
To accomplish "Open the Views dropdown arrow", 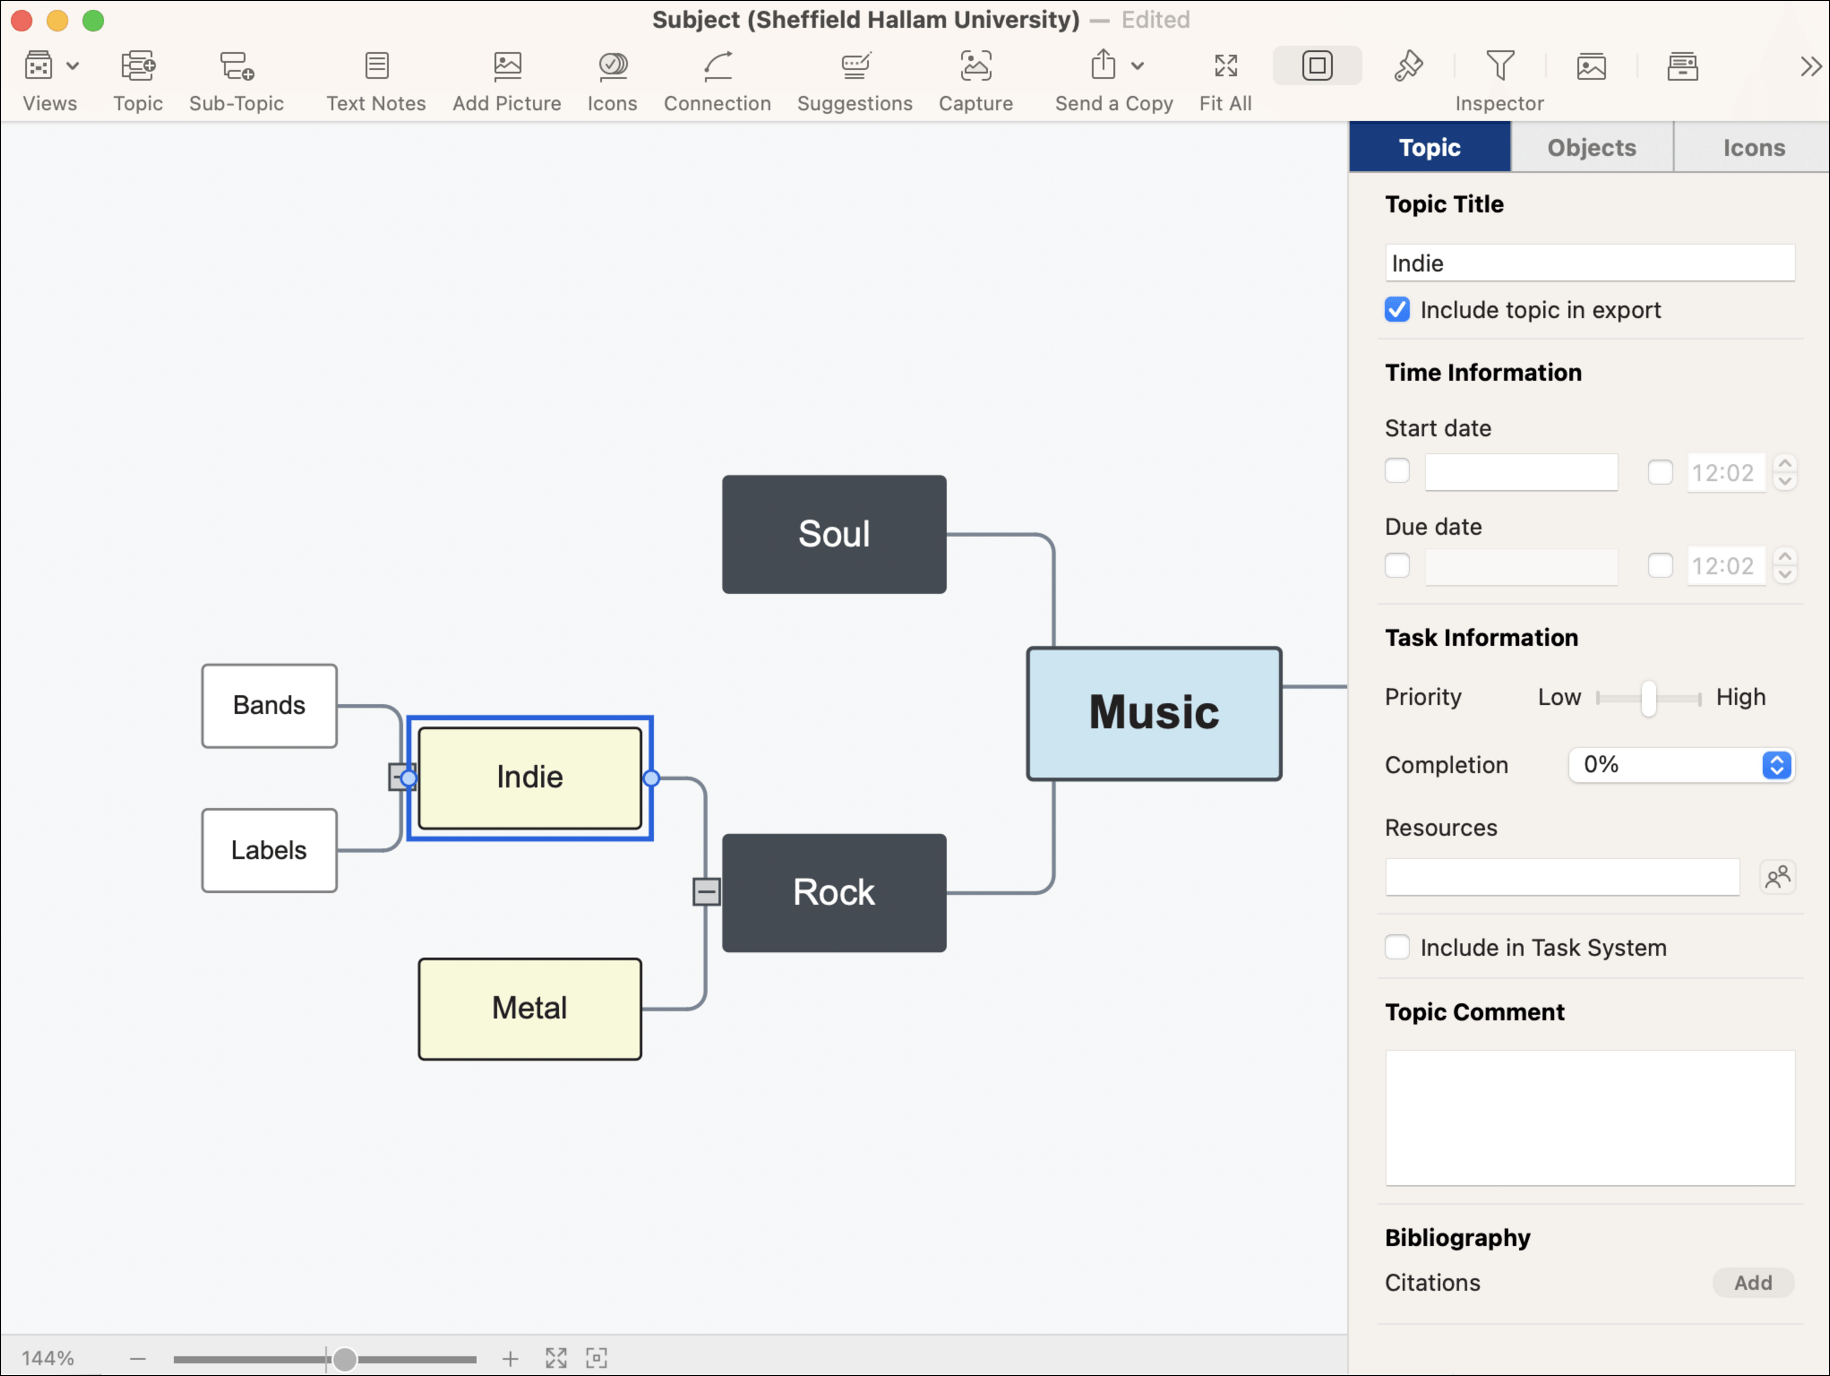I will [x=73, y=67].
